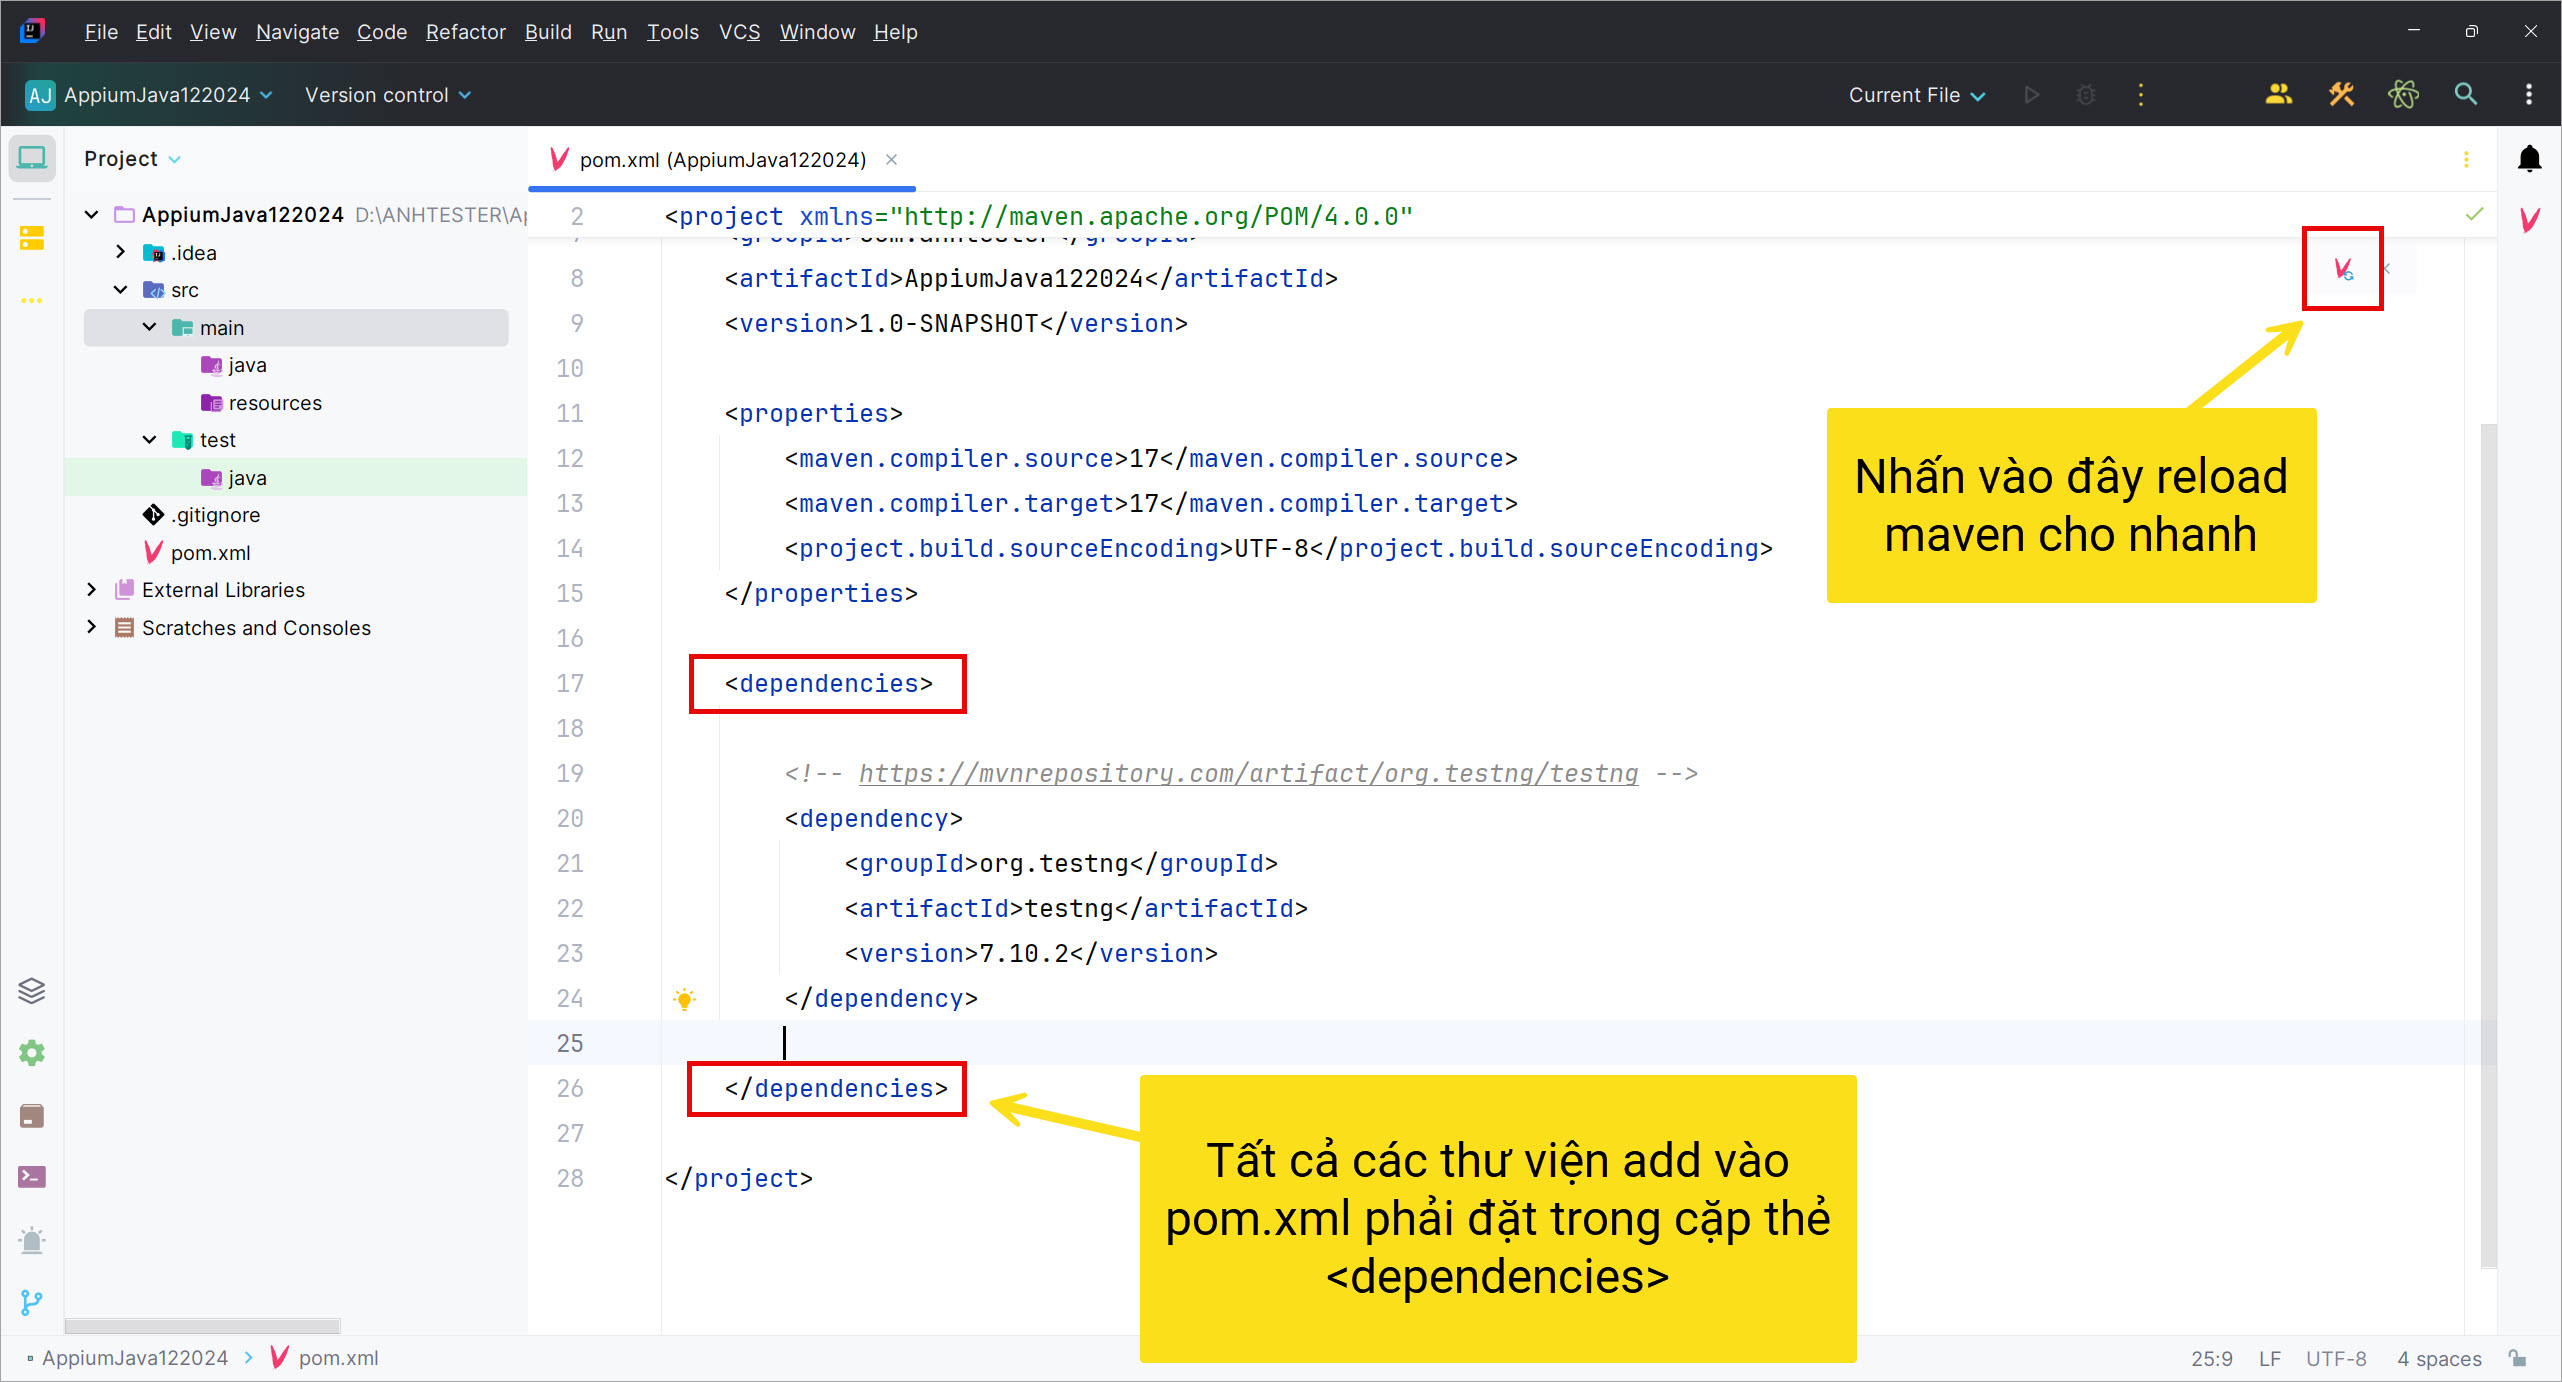The height and width of the screenshot is (1382, 2562).
Task: Open IDE settings kebab menu in toolbar
Action: tap(2529, 95)
